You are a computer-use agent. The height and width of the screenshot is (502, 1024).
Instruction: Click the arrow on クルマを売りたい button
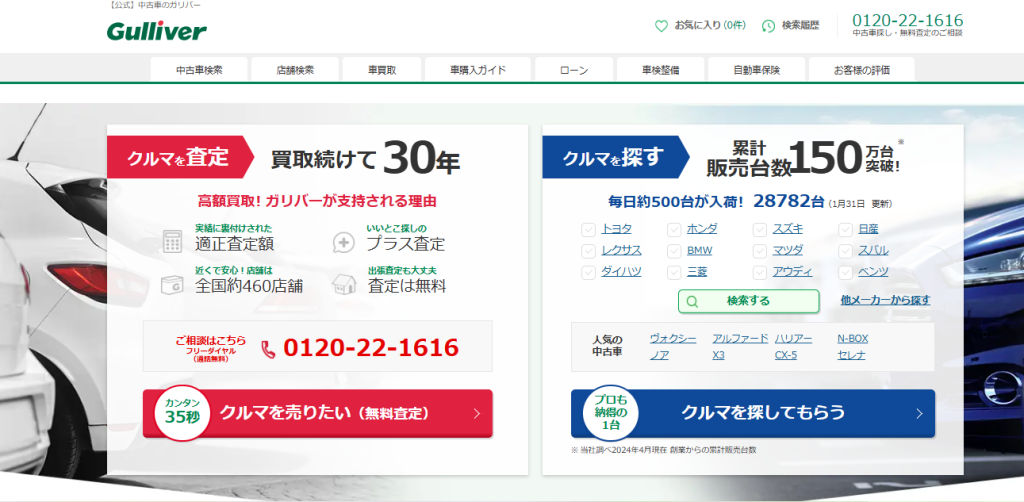point(477,413)
